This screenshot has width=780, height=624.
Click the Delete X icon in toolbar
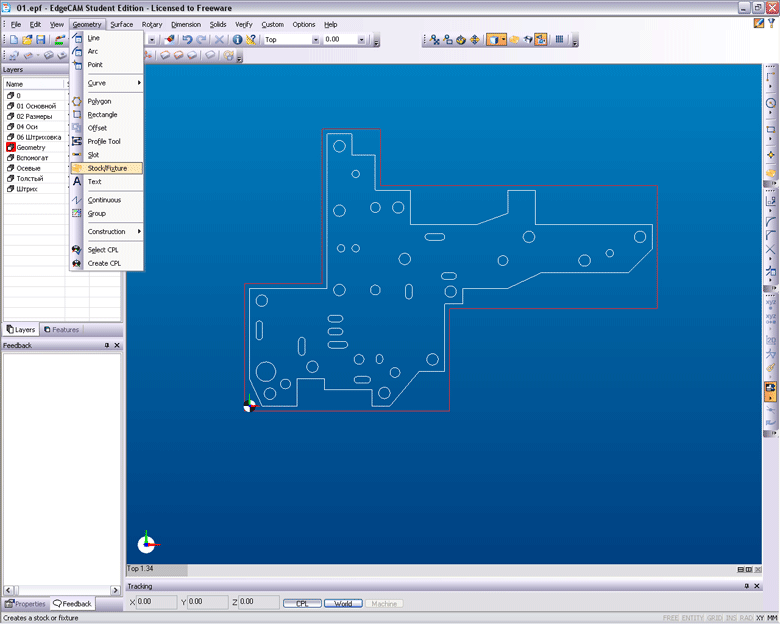[219, 40]
